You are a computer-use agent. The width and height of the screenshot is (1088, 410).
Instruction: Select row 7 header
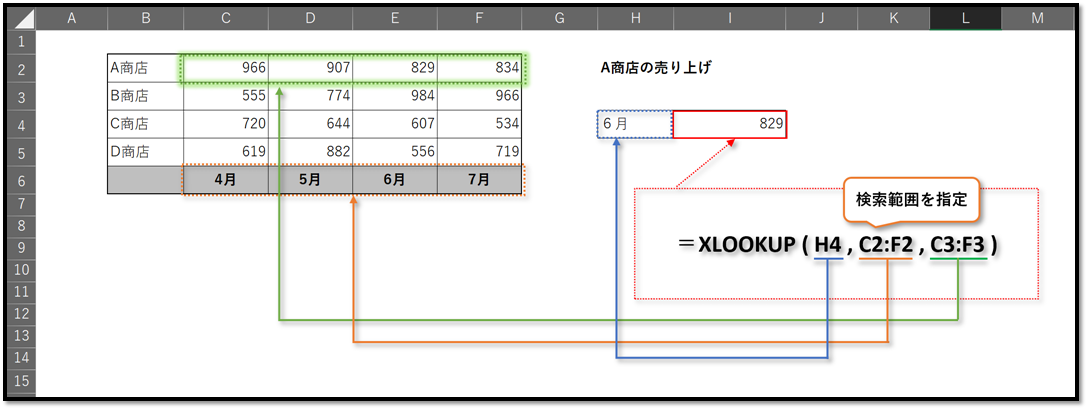pos(21,205)
